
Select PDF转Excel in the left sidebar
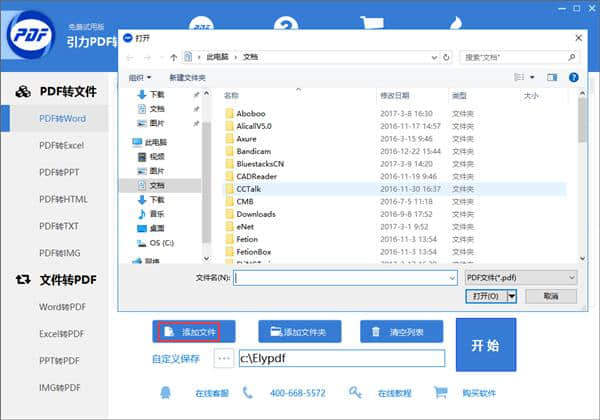point(62,146)
